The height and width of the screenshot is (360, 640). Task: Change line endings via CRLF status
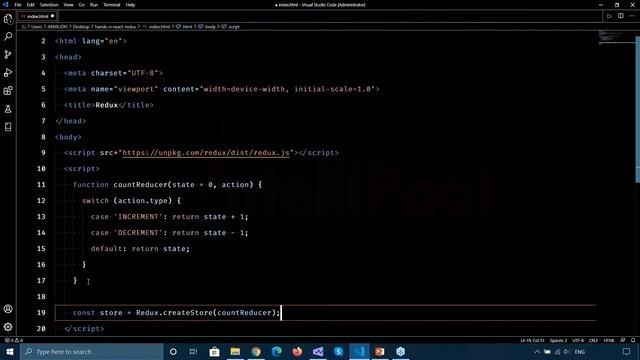(x=593, y=340)
